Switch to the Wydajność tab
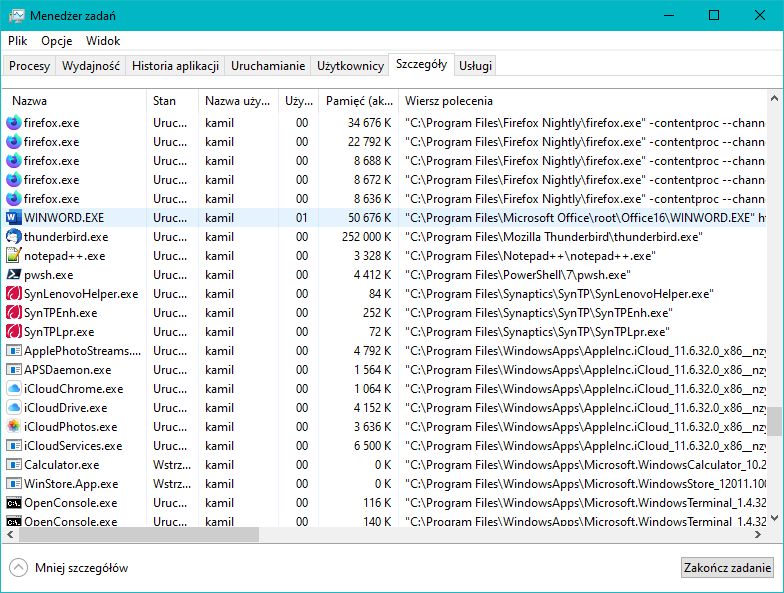Screen dimensions: 784x593 pyautogui.click(x=91, y=65)
